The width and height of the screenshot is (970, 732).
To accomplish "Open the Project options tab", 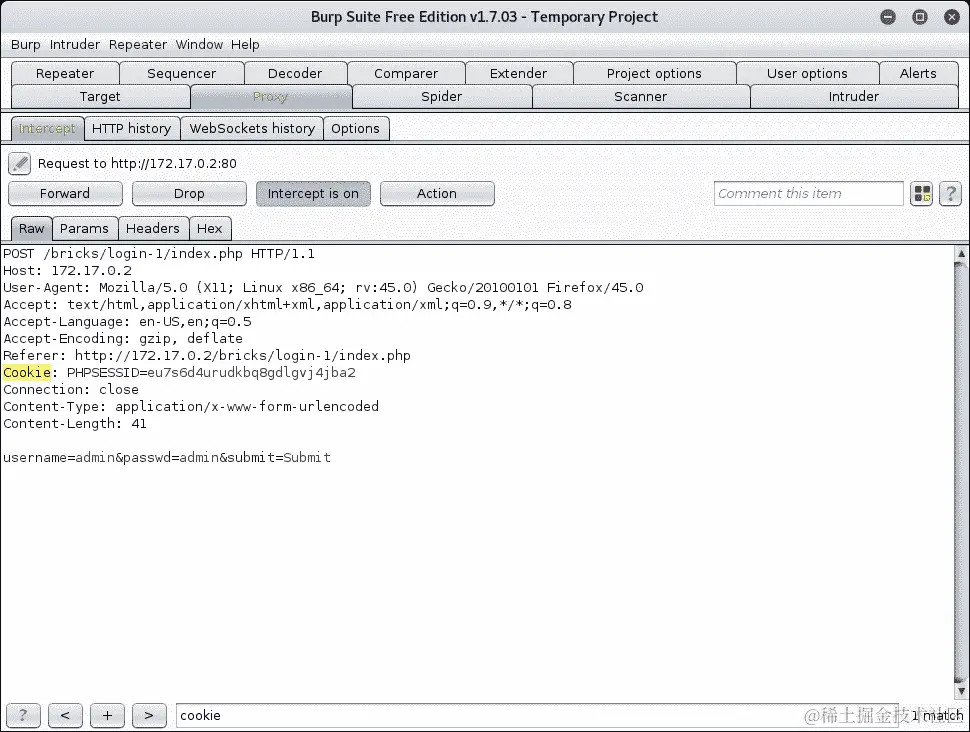I will coord(654,73).
